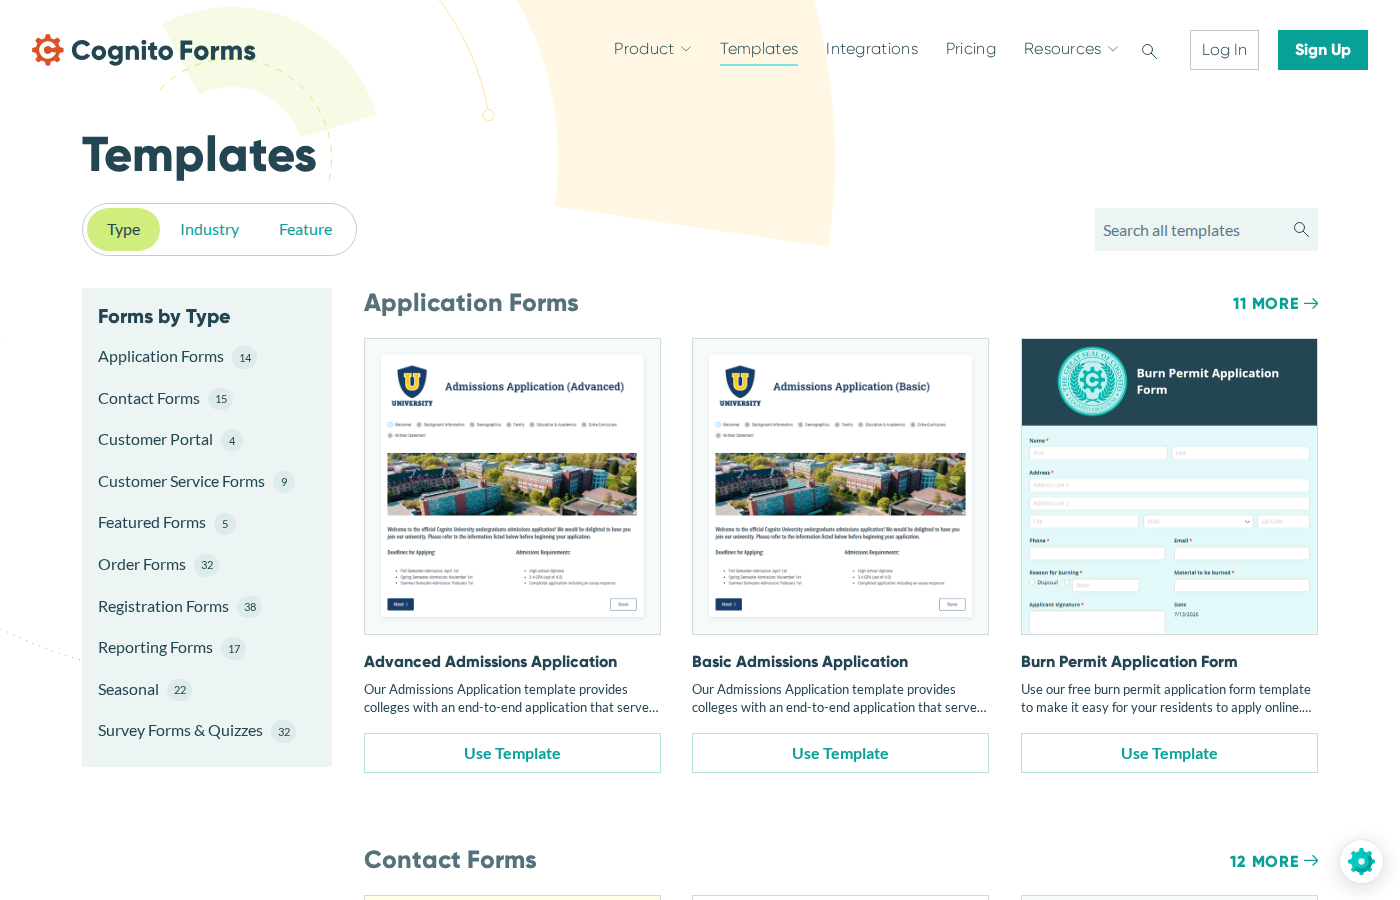Open Advanced Admissions Application thumbnail
1400x900 pixels.
click(512, 486)
